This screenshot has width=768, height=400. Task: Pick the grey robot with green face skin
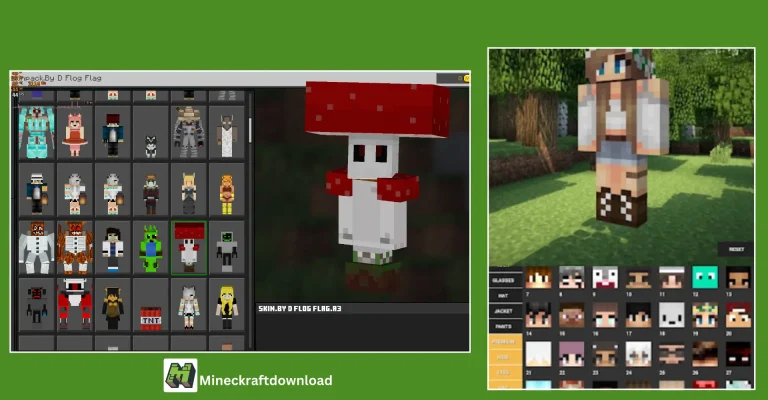click(x=227, y=248)
